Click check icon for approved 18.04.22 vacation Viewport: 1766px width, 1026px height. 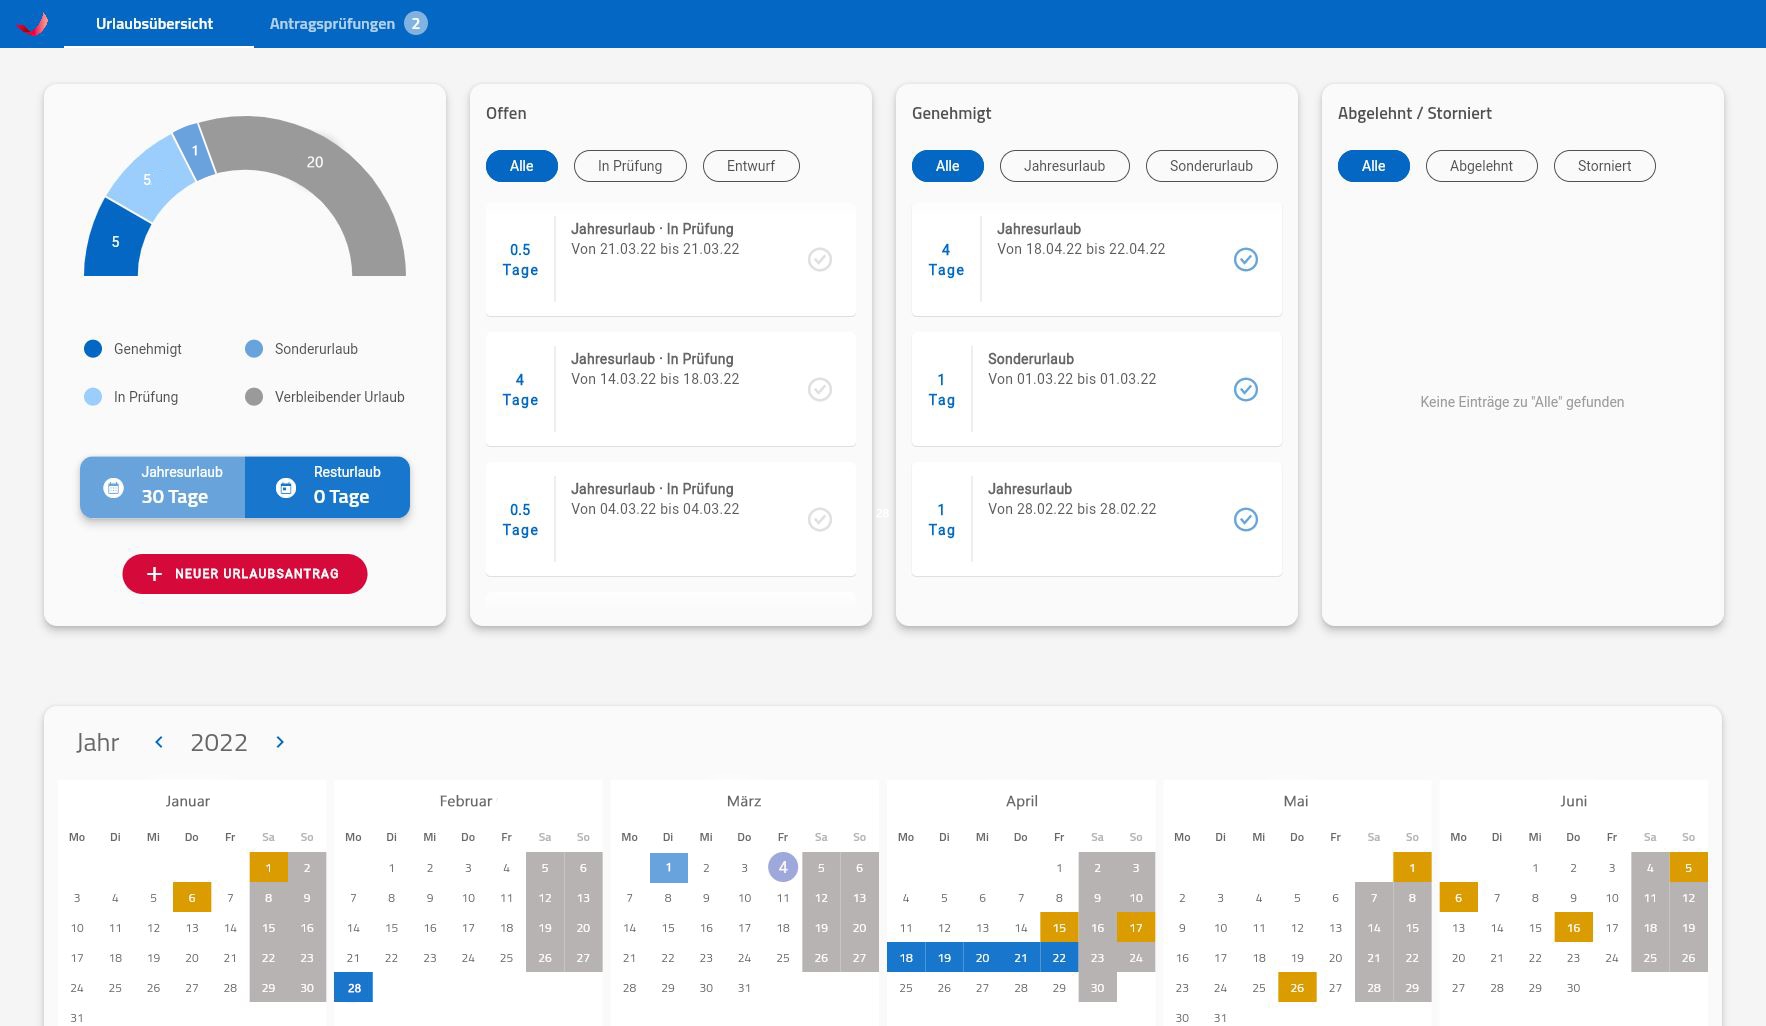pyautogui.click(x=1245, y=260)
